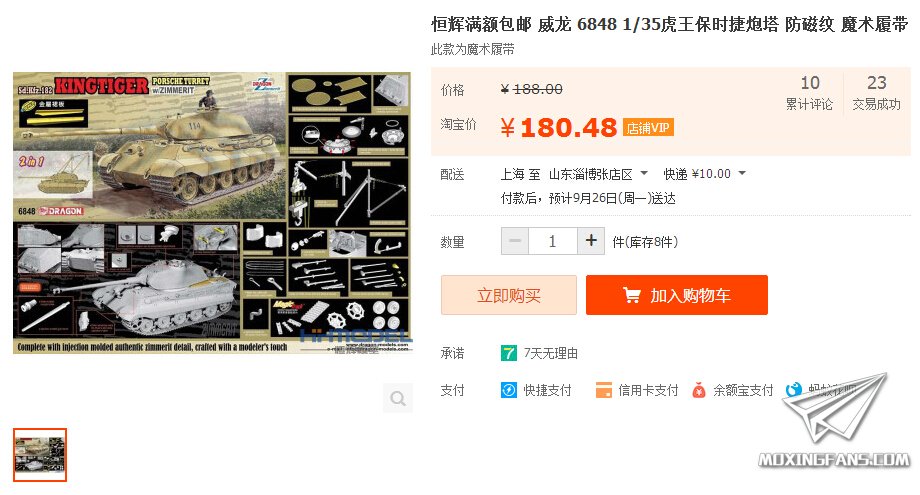Click the quantity input field showing 1

tap(553, 241)
